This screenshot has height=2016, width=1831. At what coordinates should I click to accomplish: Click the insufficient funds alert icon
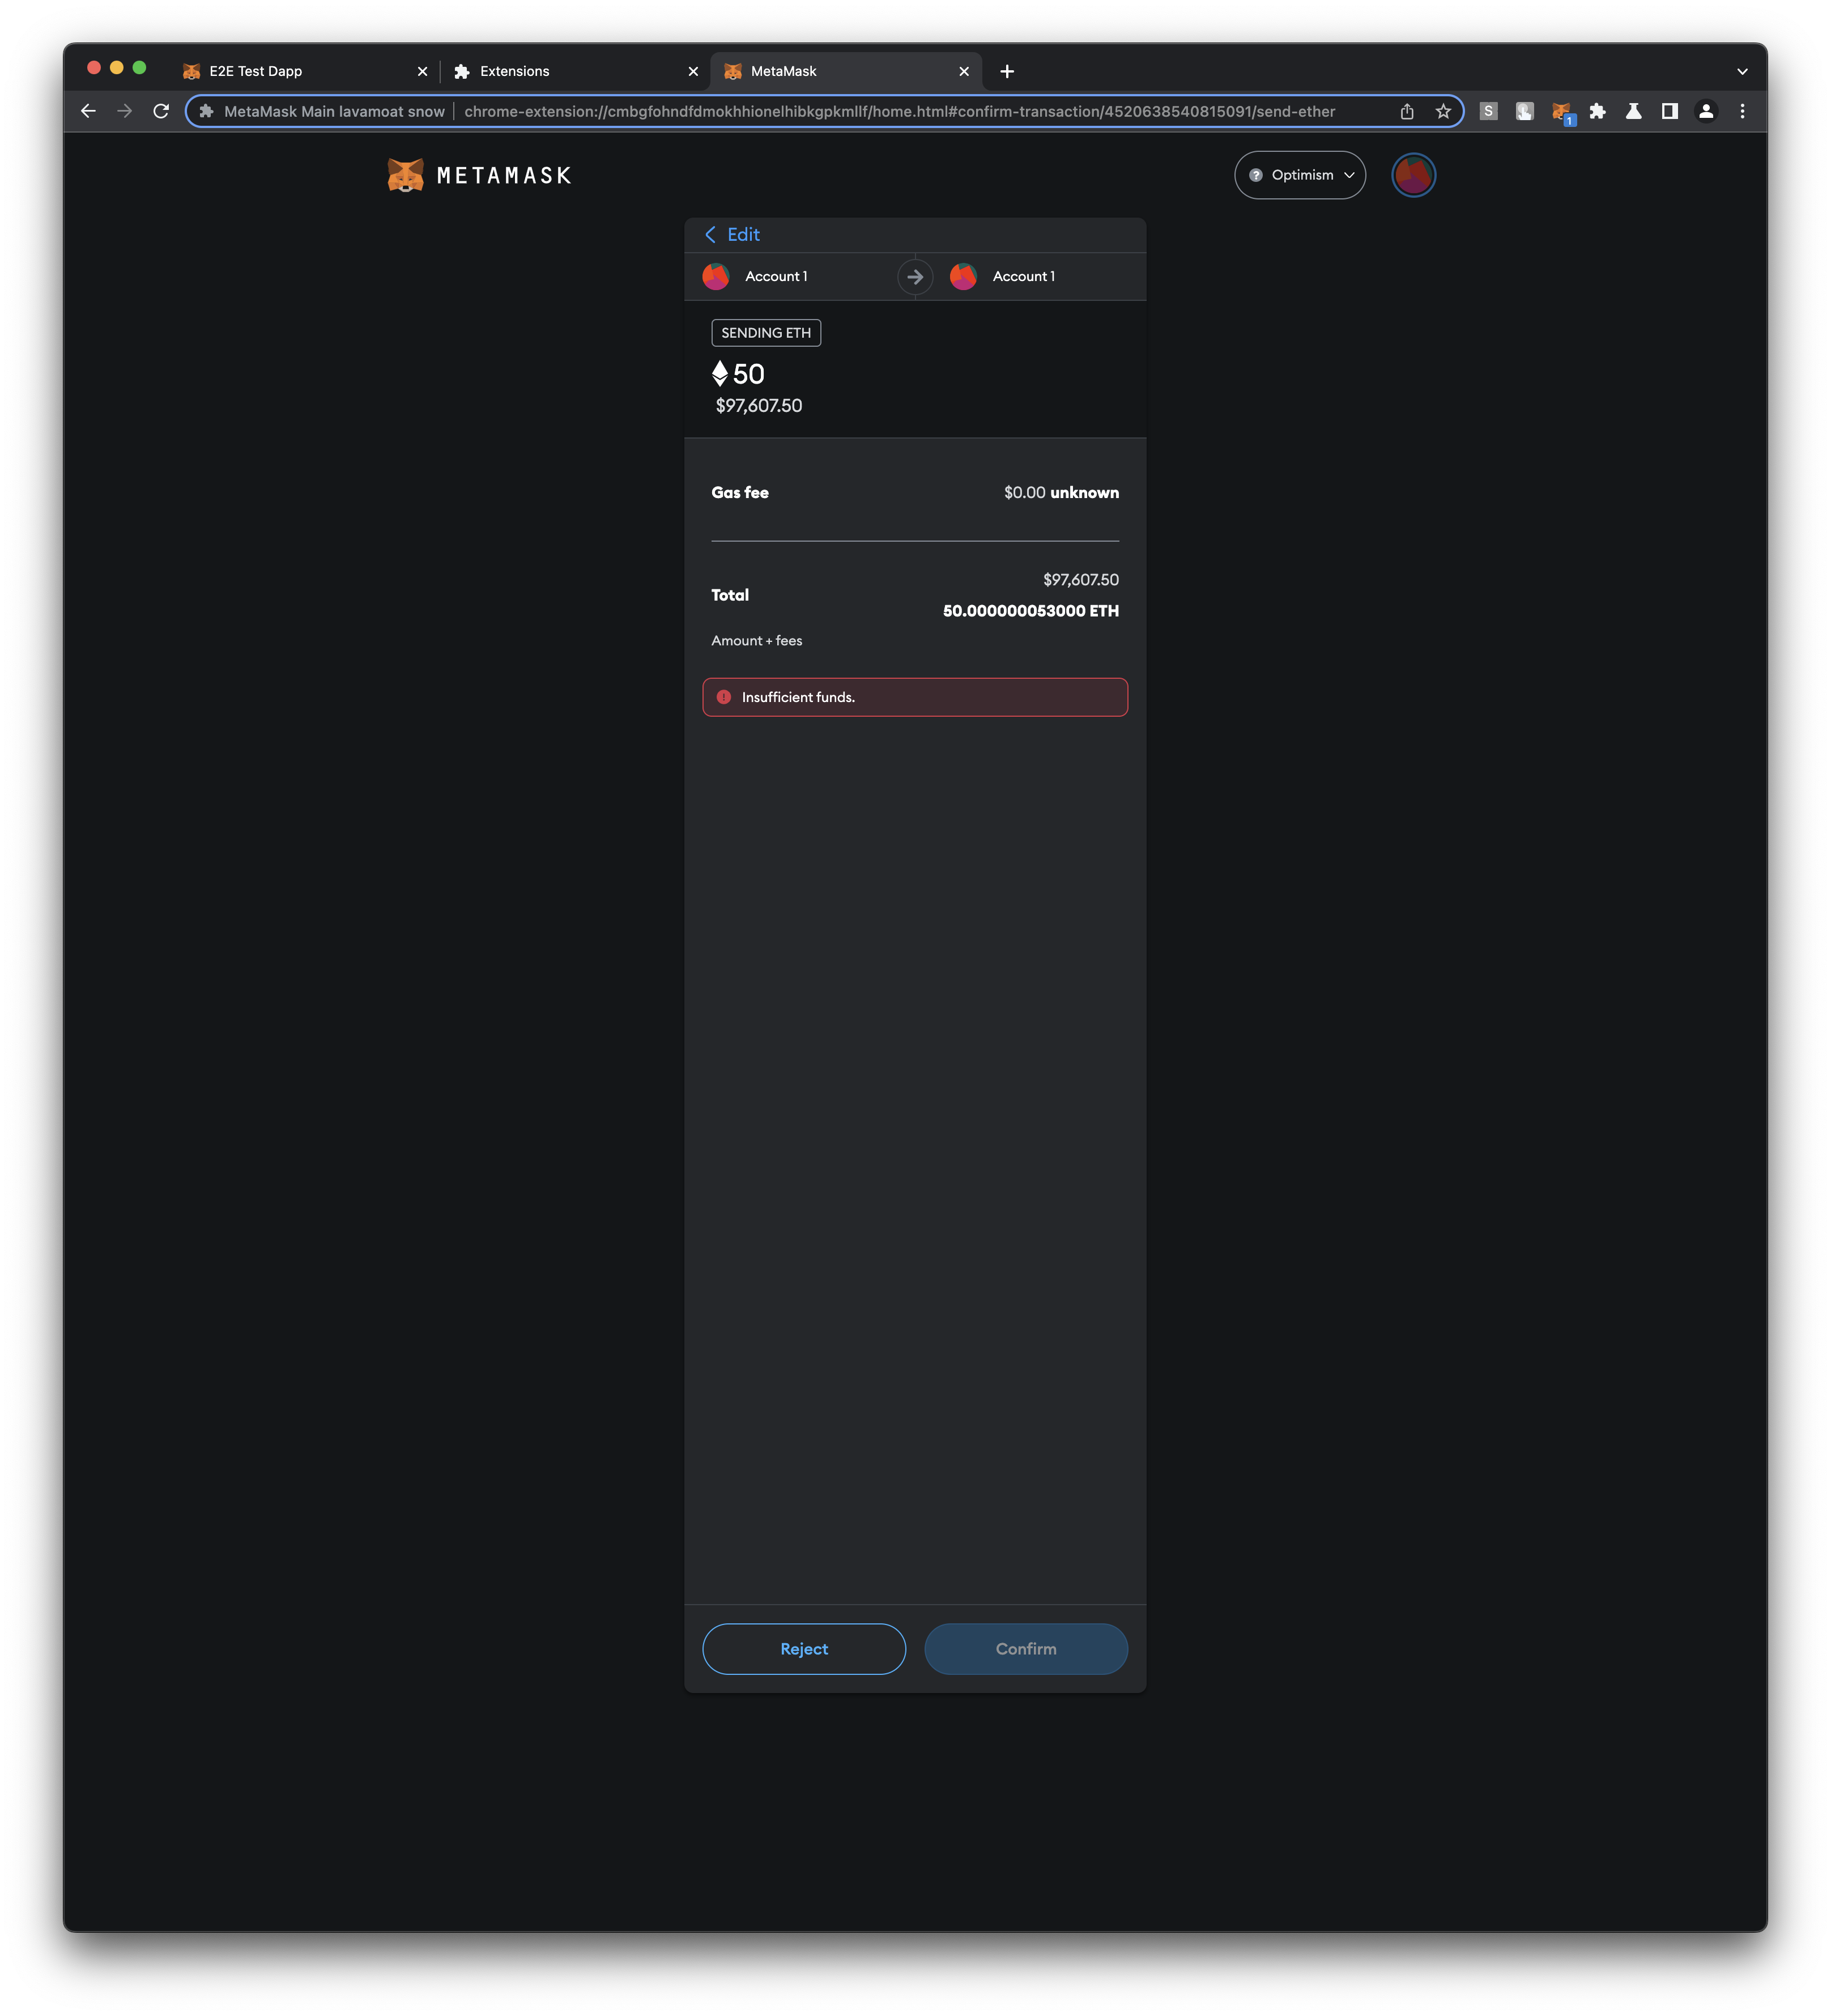[725, 697]
